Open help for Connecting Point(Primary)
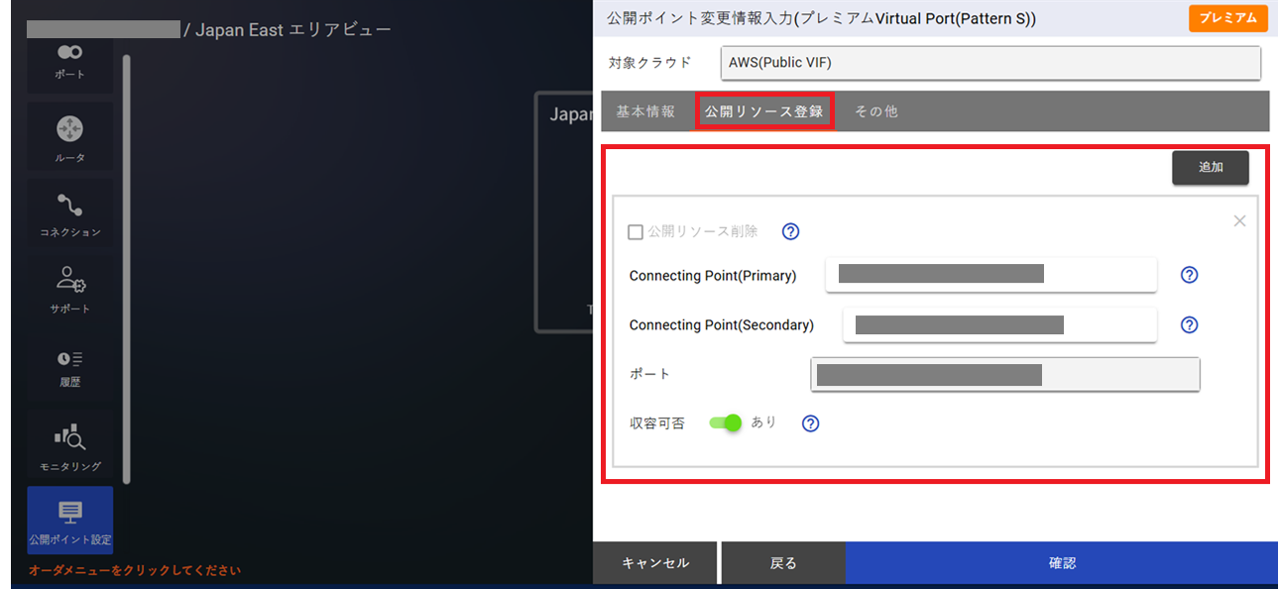 [x=1189, y=274]
